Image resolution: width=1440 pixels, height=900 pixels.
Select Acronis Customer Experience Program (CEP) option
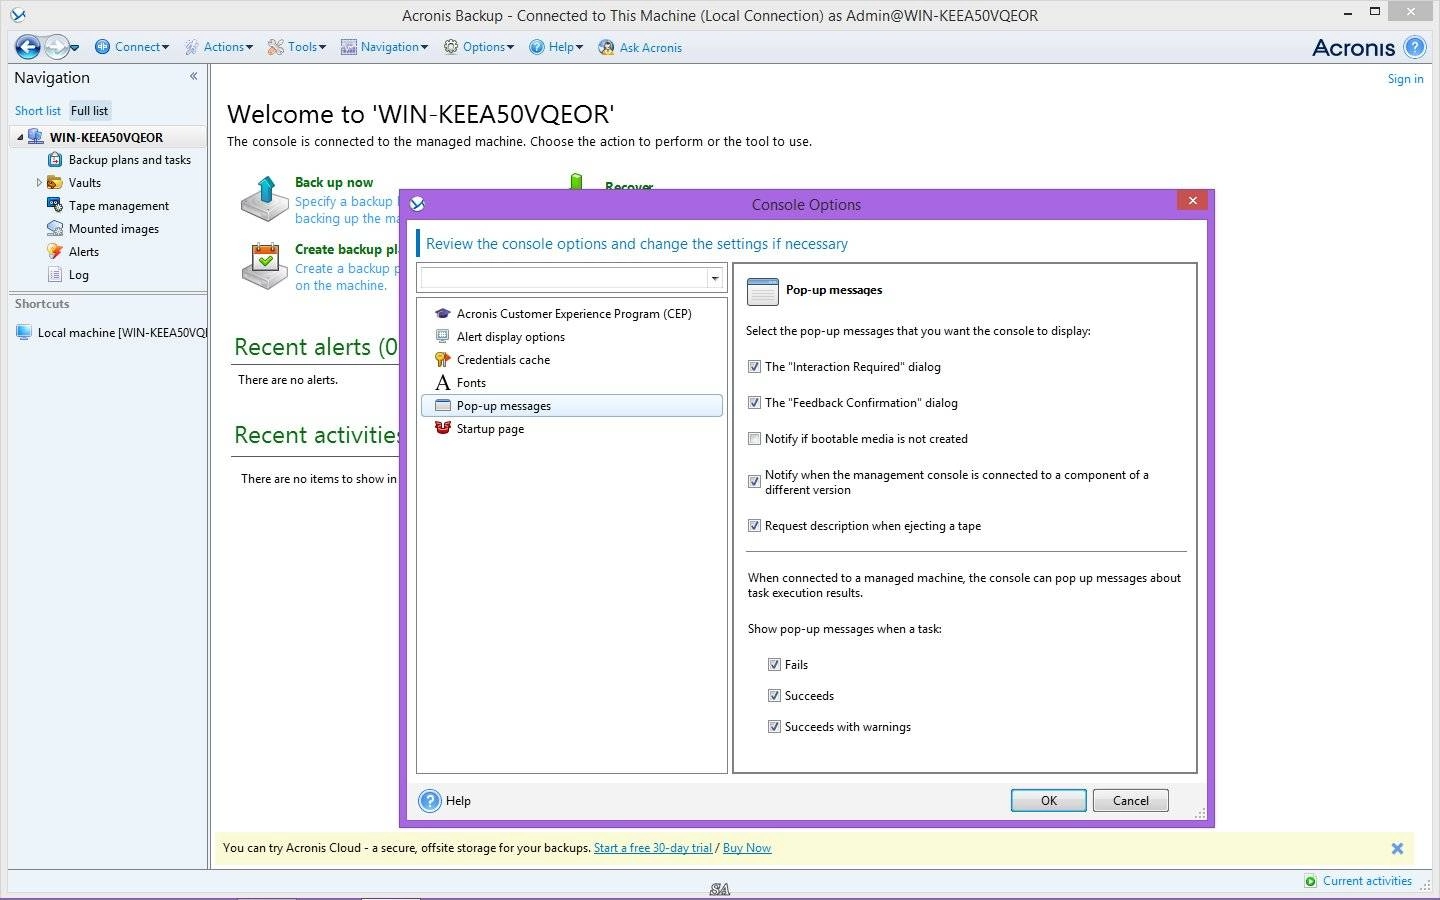click(x=572, y=314)
